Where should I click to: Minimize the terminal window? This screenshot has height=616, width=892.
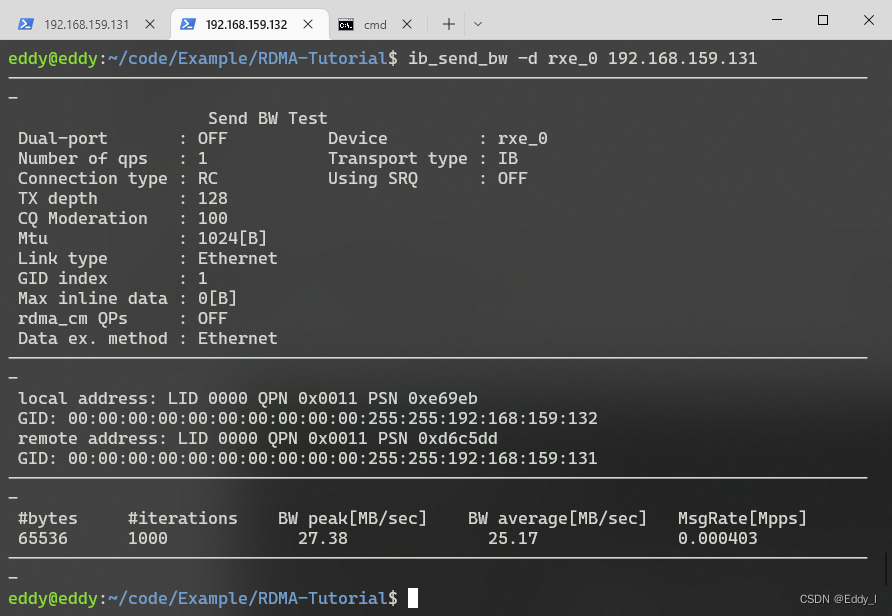(777, 20)
